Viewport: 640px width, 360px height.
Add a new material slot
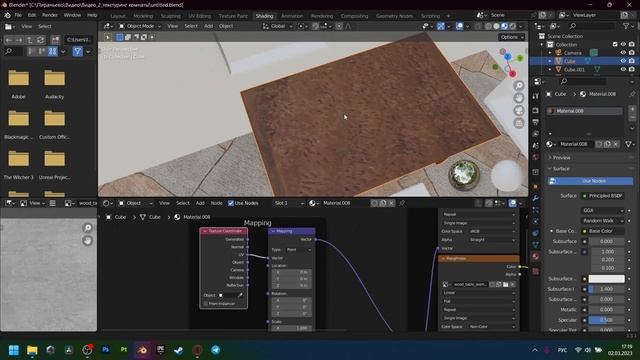[632, 109]
